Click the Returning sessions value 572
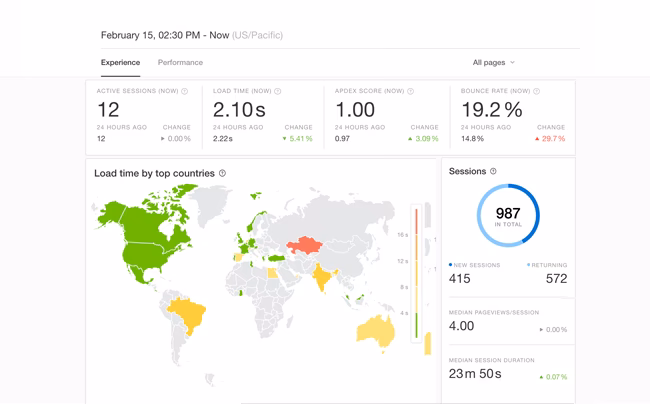This screenshot has width=650, height=404. (556, 278)
